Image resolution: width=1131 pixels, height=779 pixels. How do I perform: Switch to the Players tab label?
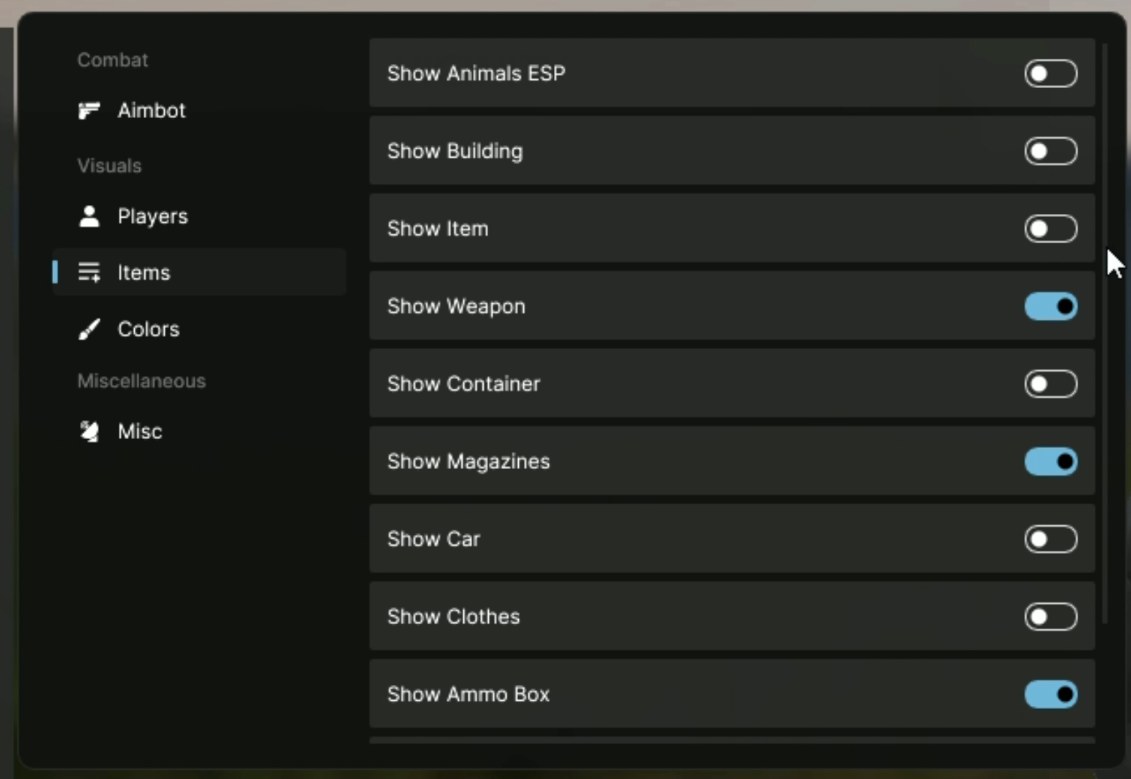152,216
